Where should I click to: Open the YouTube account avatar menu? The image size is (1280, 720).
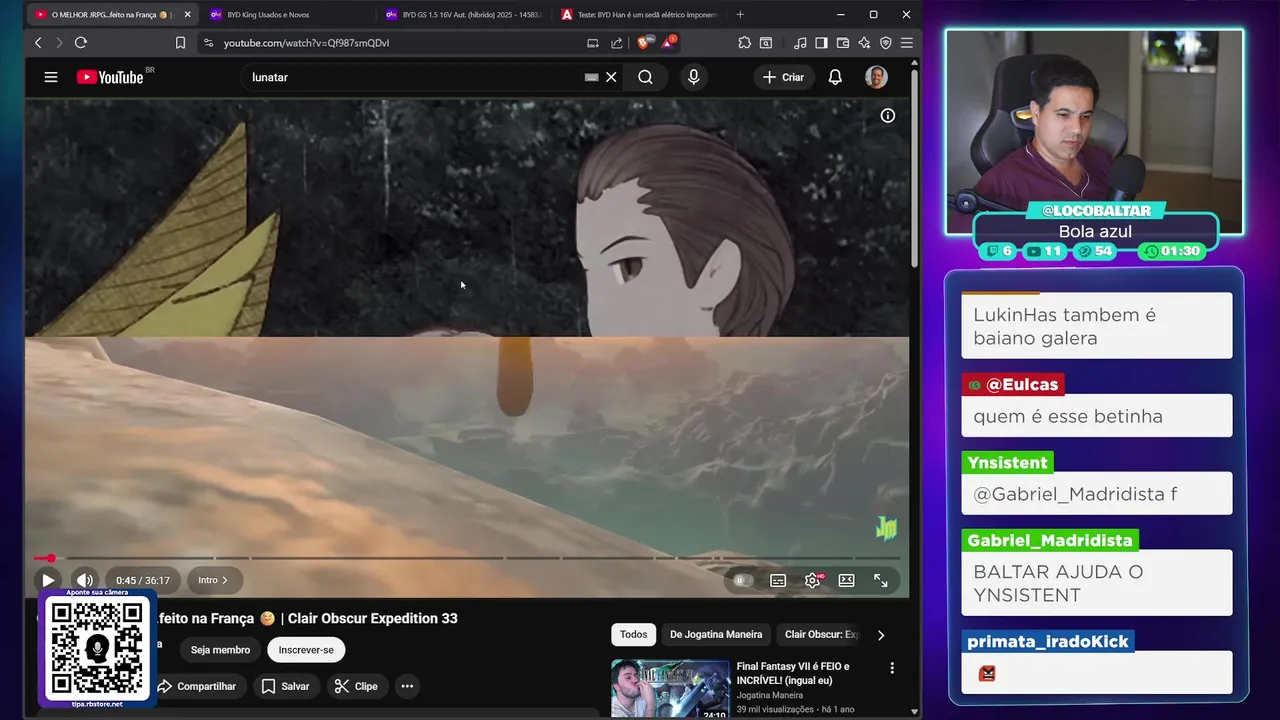876,77
